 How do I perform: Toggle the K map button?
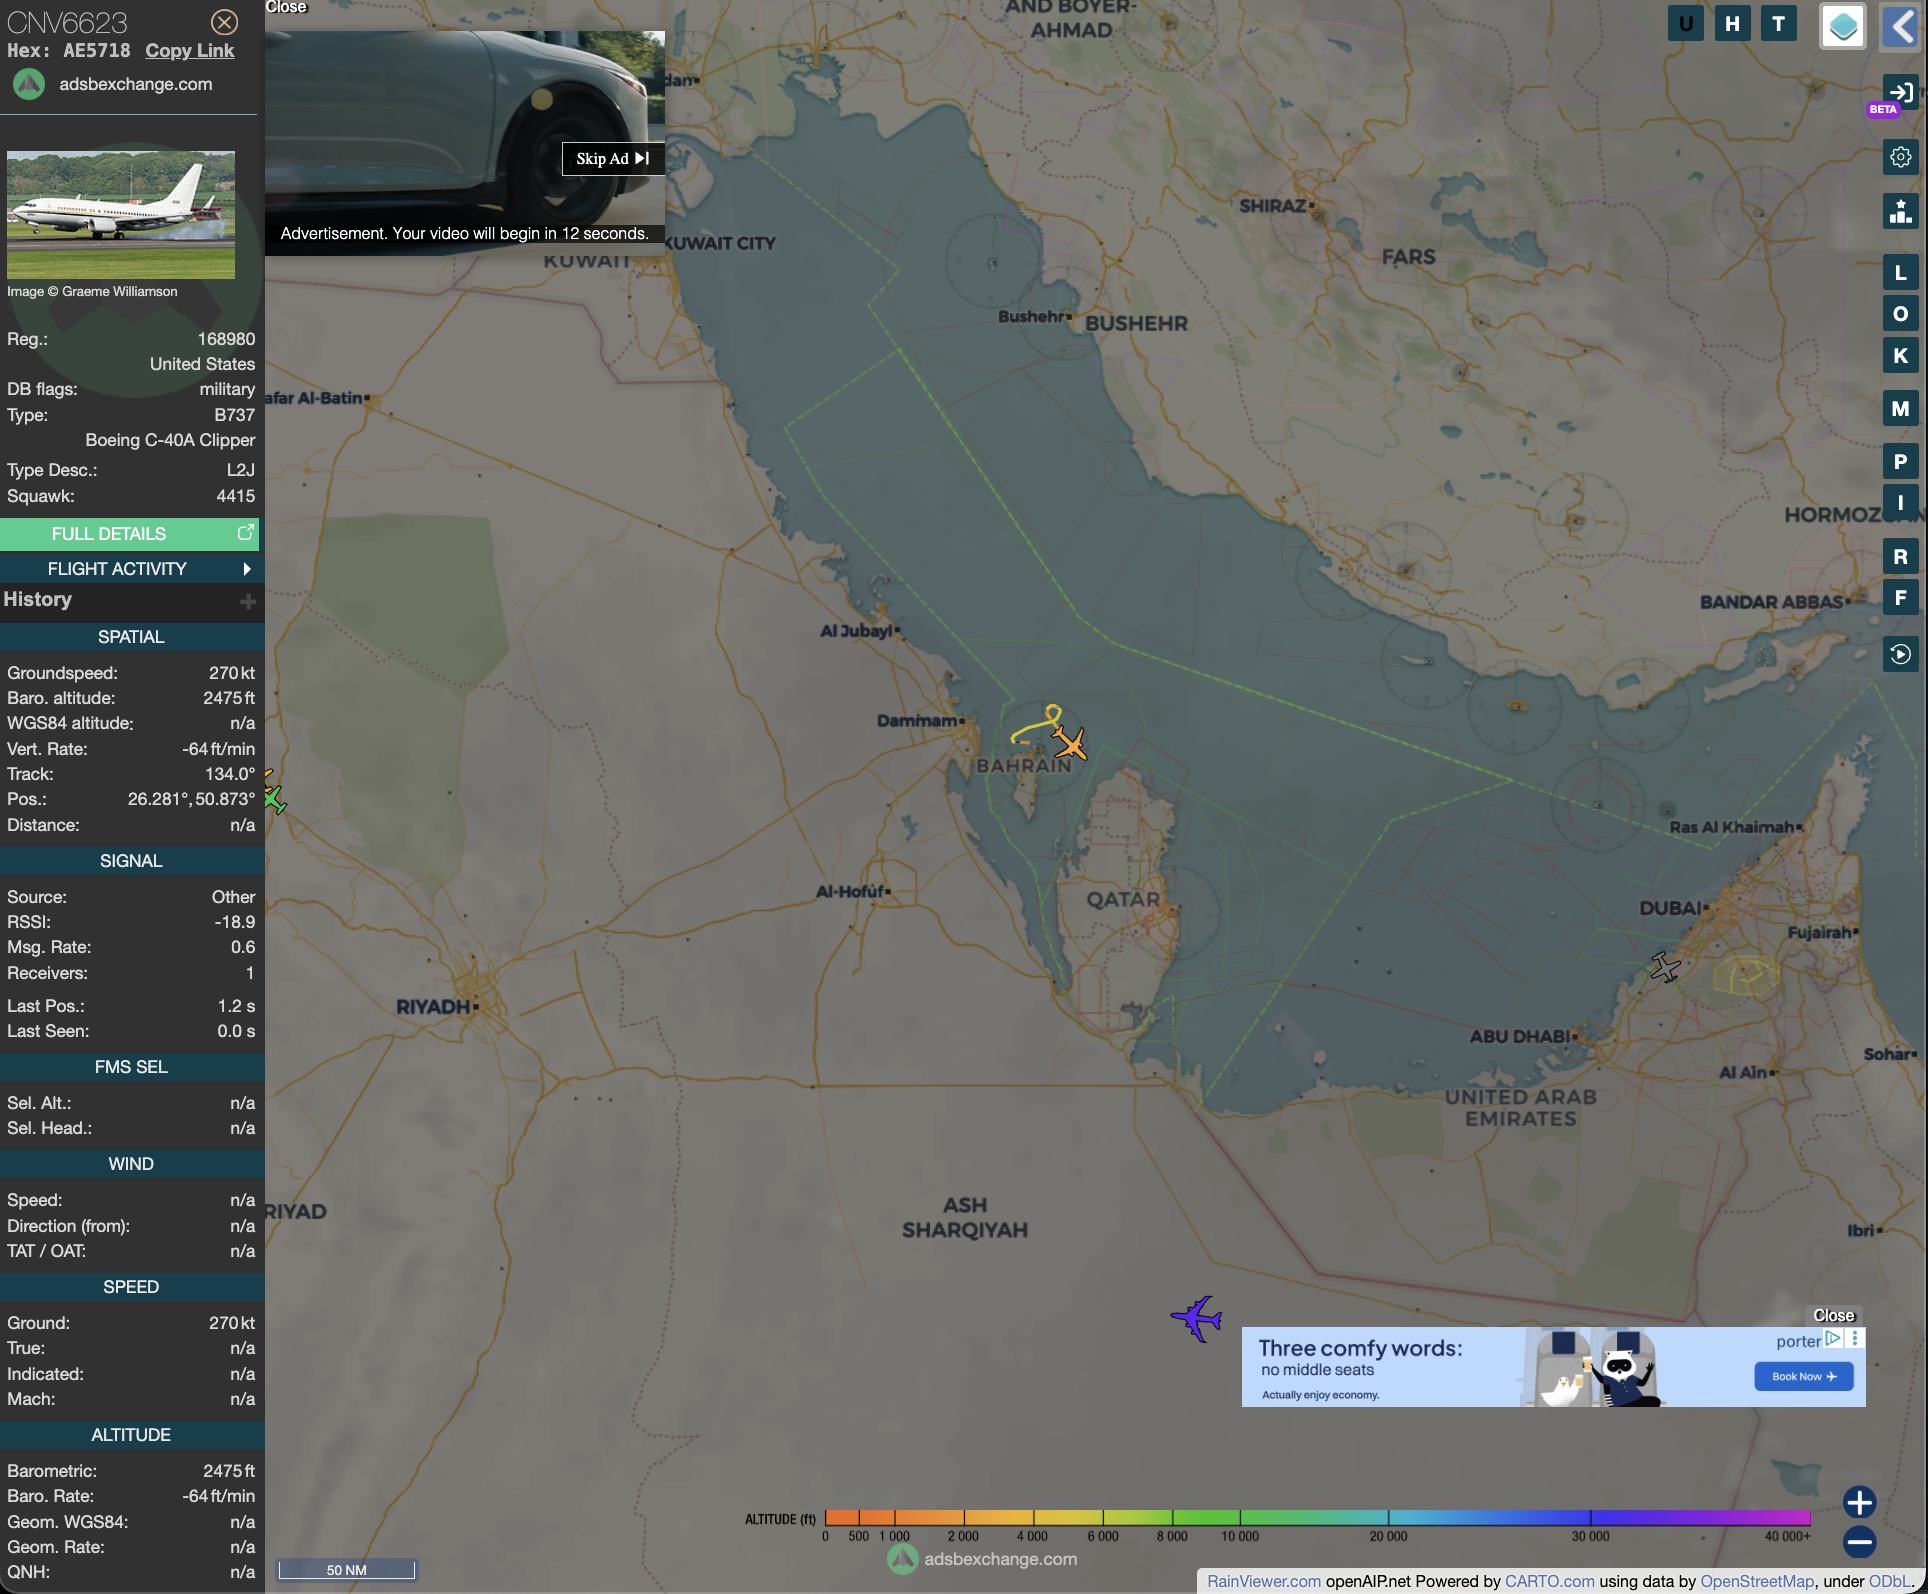(1900, 356)
